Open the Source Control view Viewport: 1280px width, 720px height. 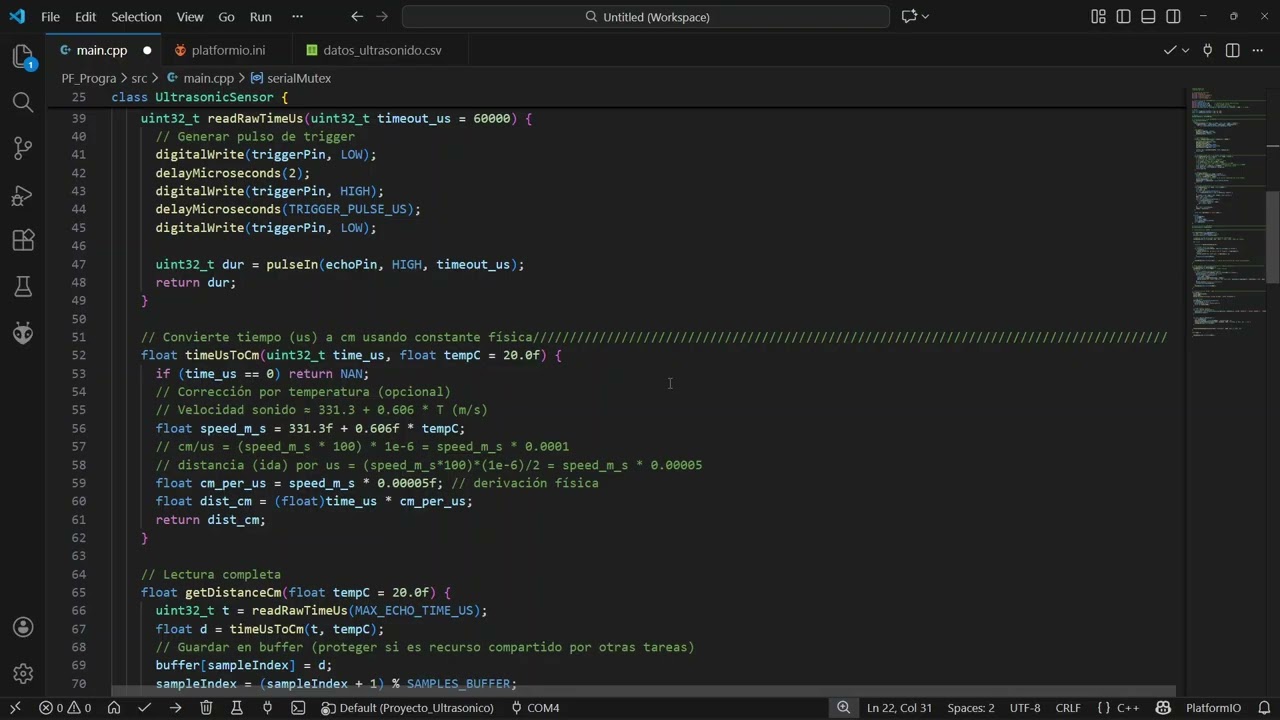click(23, 148)
